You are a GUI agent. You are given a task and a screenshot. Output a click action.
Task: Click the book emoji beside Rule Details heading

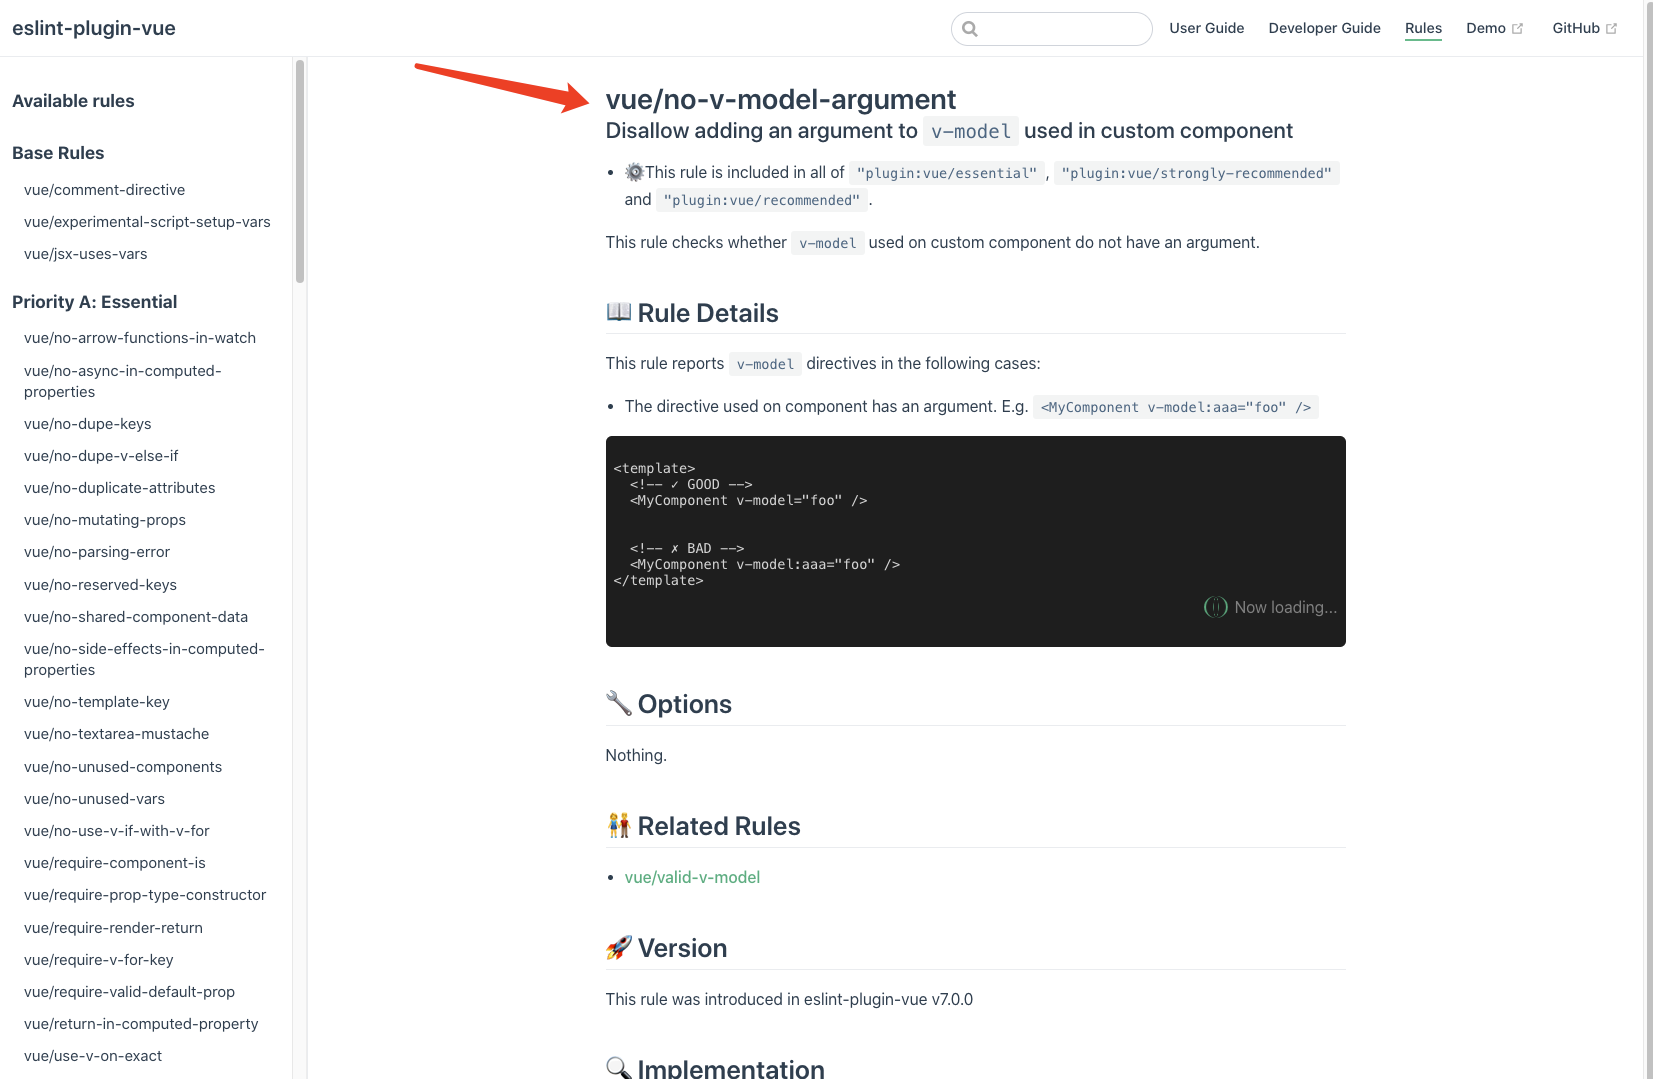tap(617, 312)
